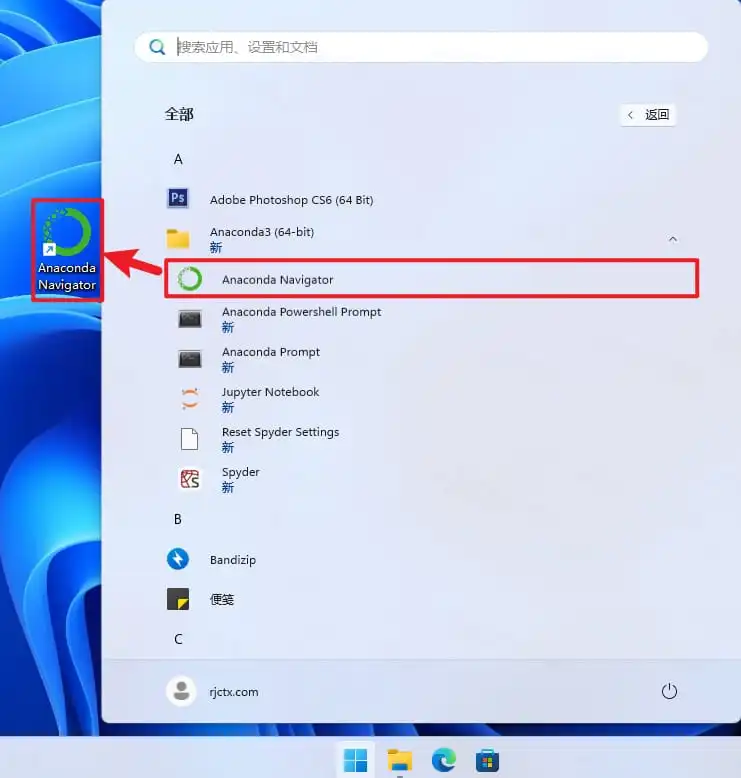Screen dimensions: 741x778
Task: Click the Anaconda3 (64-bit) folder label
Action: click(x=262, y=232)
